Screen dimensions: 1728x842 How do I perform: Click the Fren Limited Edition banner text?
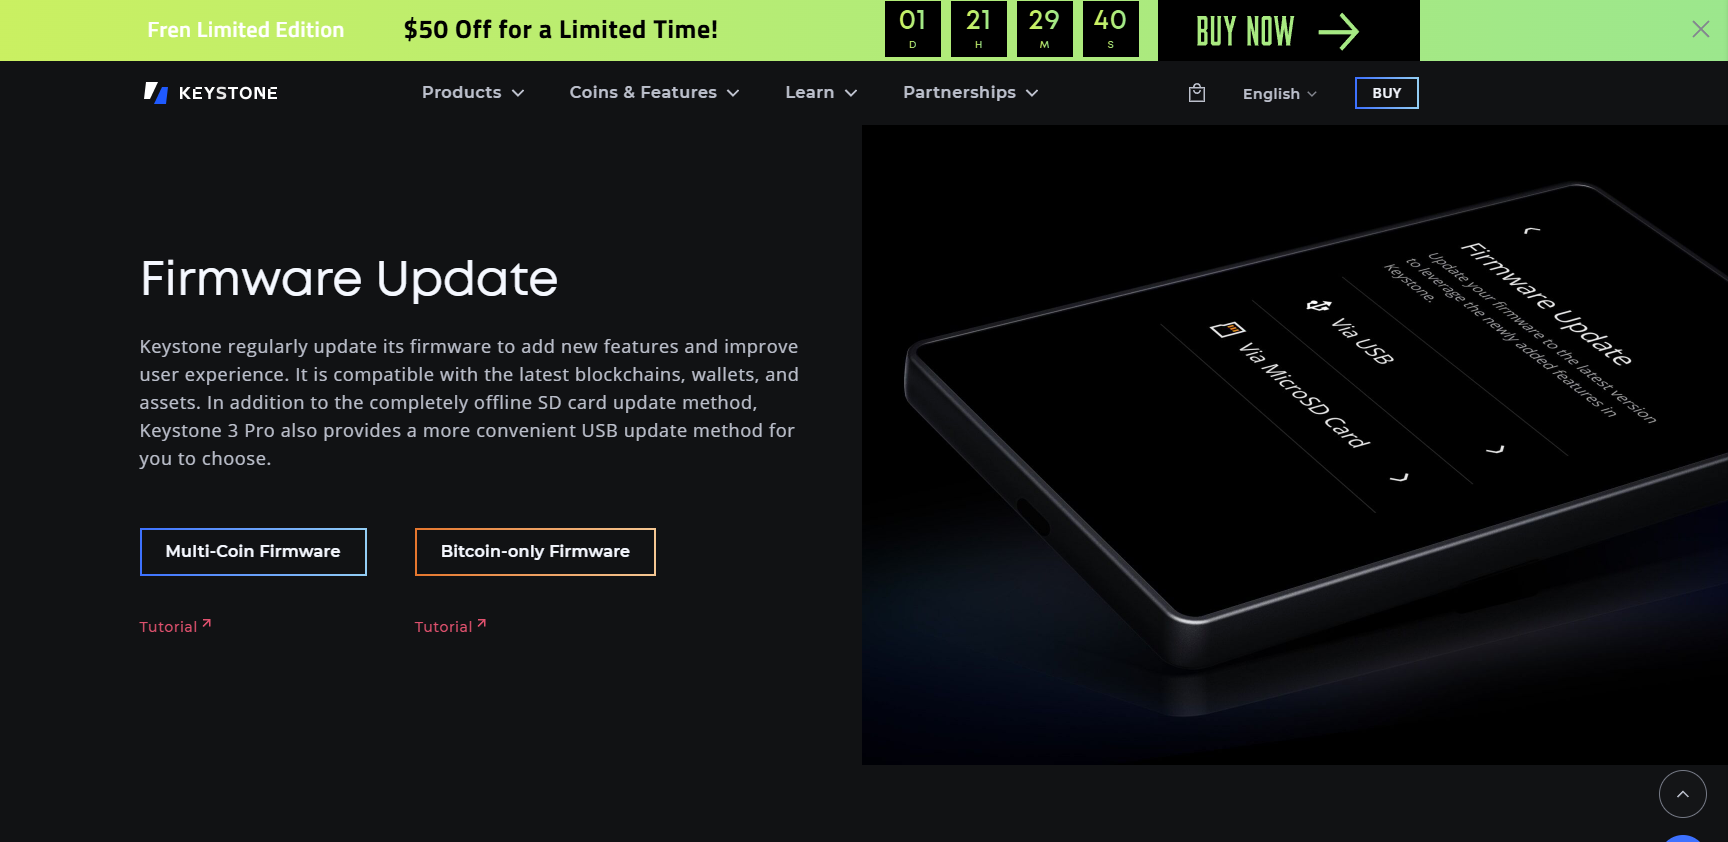(246, 30)
